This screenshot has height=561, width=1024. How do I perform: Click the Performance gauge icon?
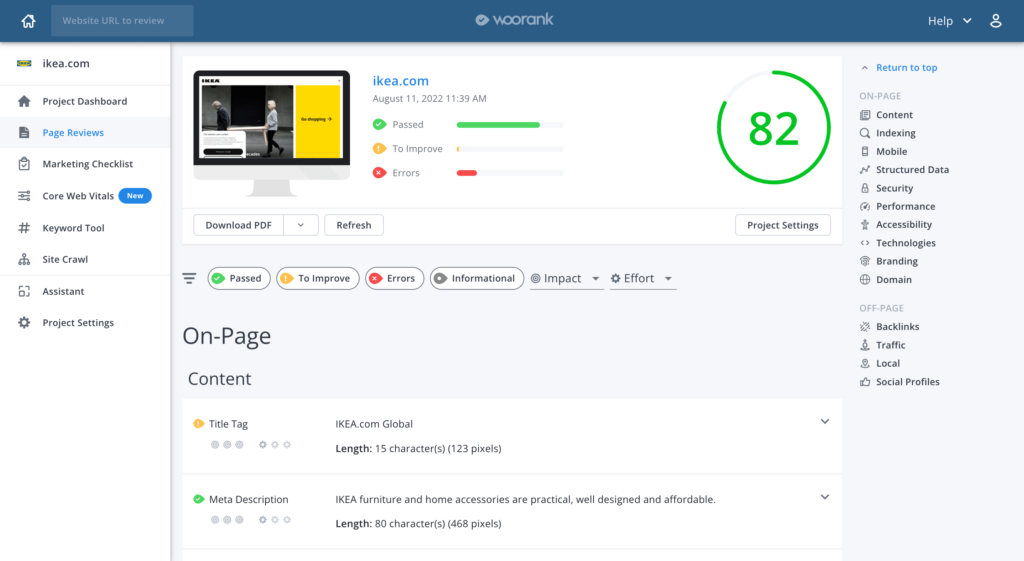click(x=865, y=206)
